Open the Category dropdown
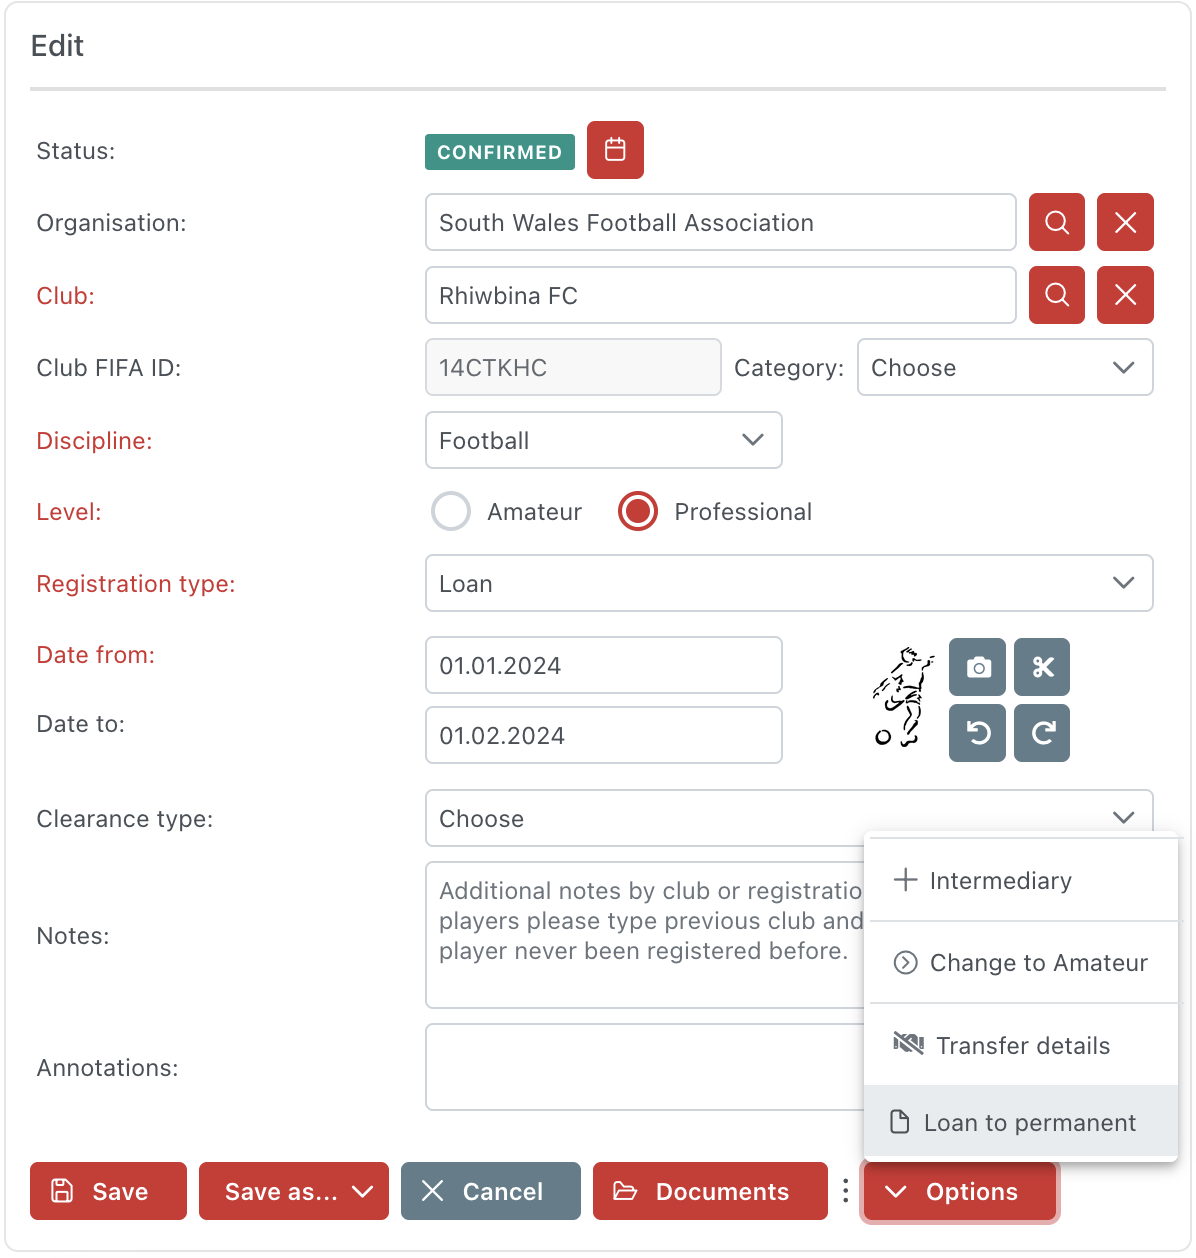1196x1258 pixels. 1004,367
